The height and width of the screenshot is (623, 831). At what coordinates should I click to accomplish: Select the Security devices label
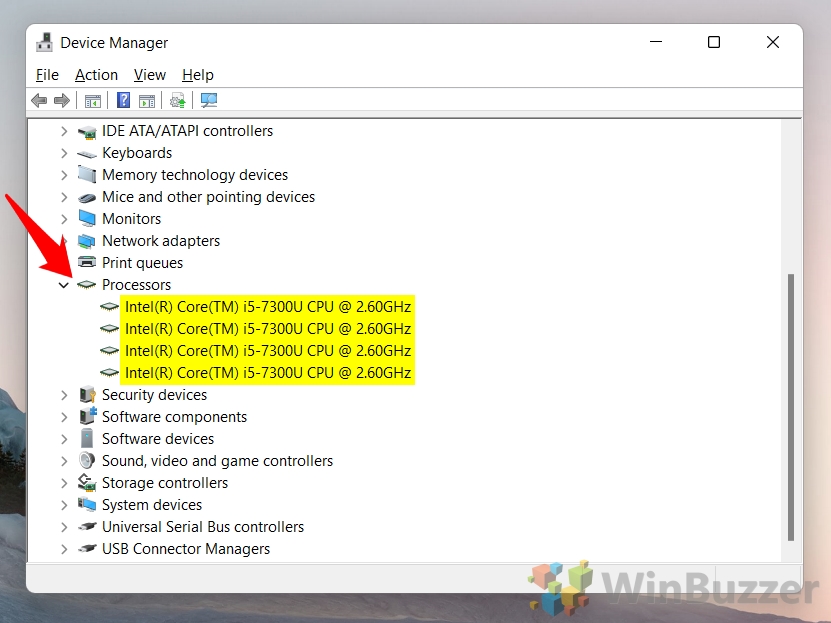point(154,395)
